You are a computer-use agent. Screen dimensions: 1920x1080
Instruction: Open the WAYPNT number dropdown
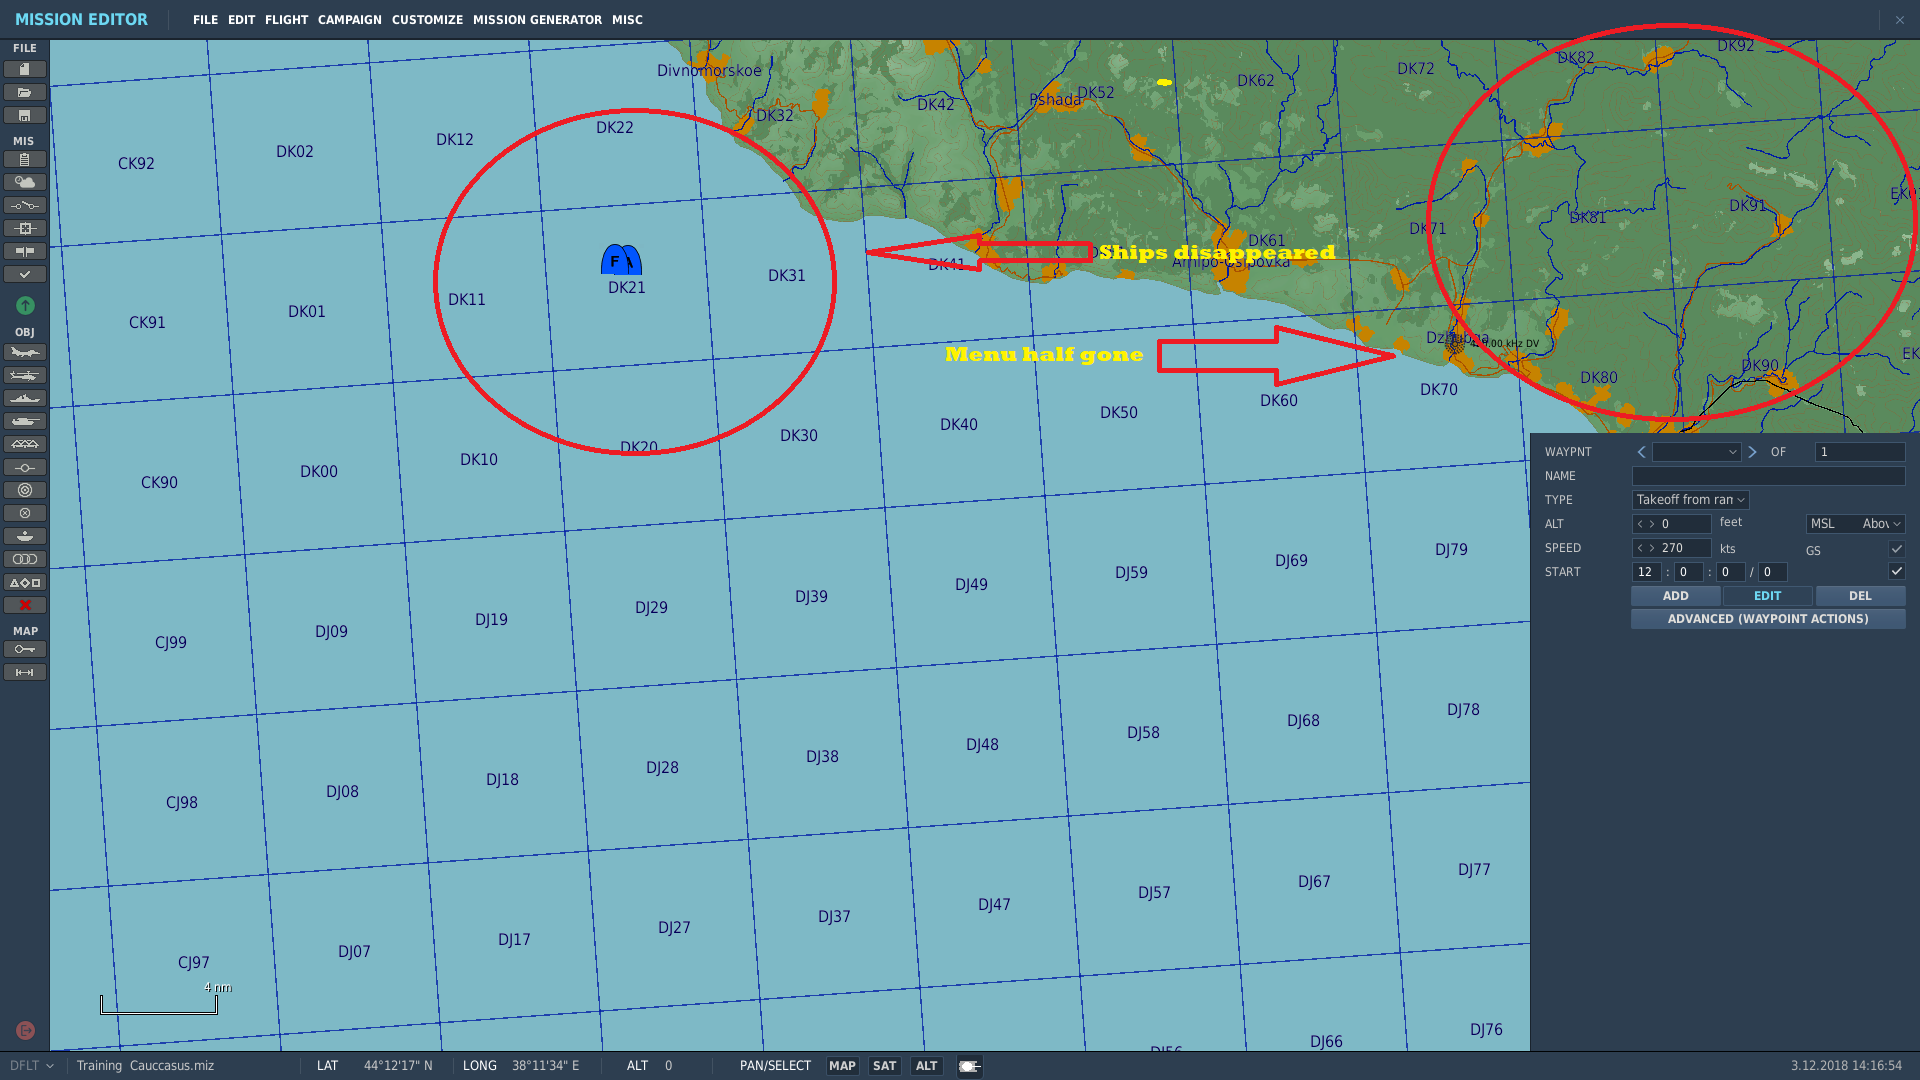tap(1696, 452)
